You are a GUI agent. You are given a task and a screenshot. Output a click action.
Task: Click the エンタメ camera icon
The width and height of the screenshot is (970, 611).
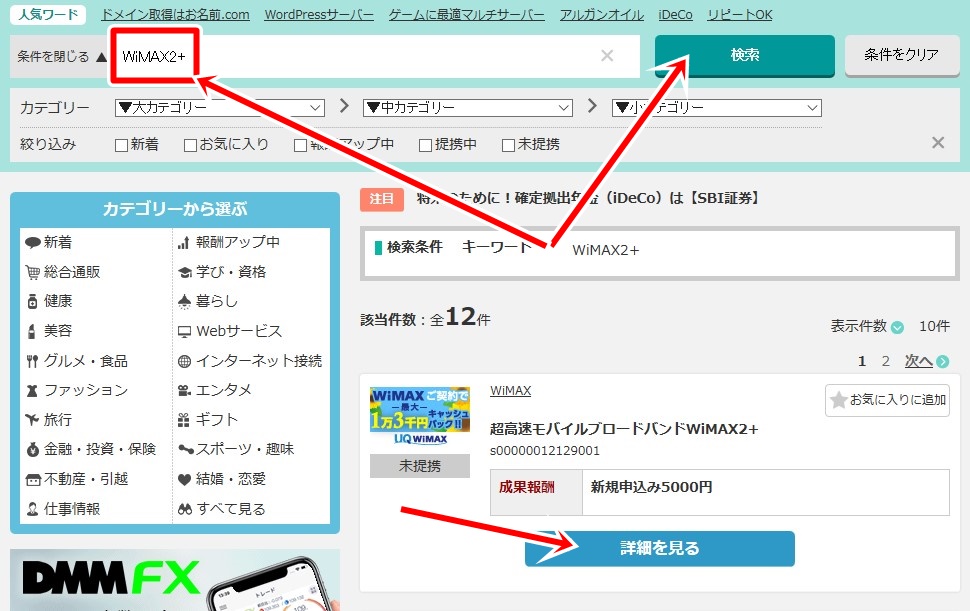tap(184, 391)
